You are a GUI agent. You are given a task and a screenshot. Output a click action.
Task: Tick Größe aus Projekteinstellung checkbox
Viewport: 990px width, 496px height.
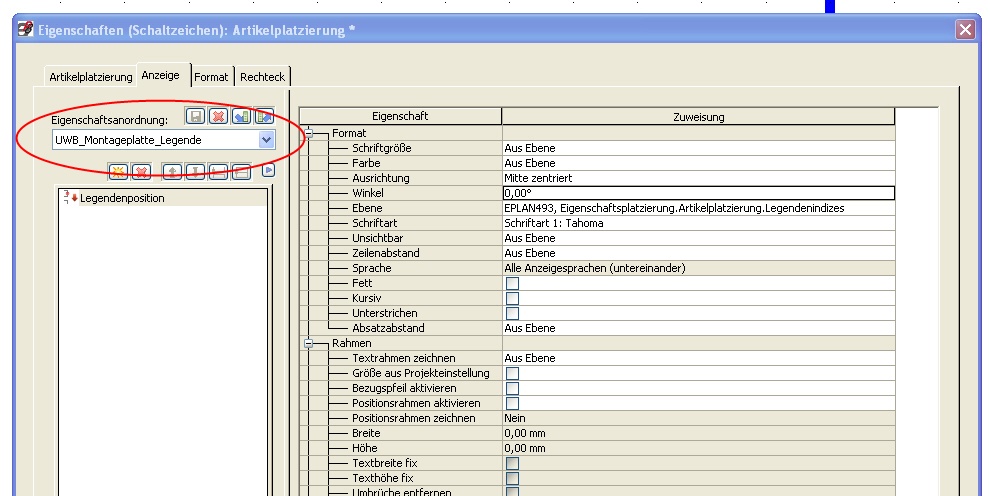[x=513, y=374]
